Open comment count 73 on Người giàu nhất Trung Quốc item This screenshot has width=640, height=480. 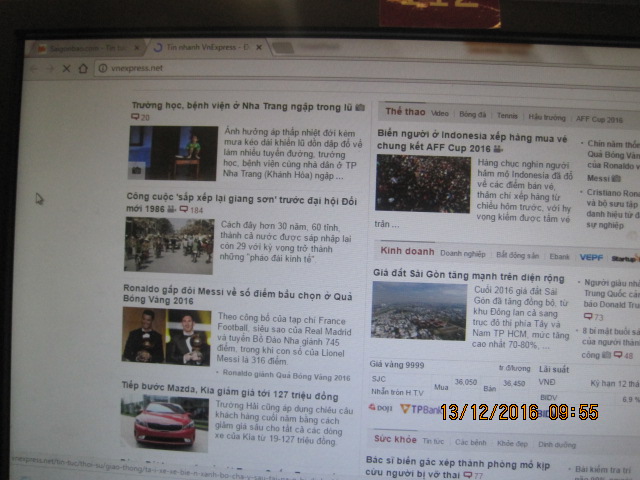coord(593,317)
